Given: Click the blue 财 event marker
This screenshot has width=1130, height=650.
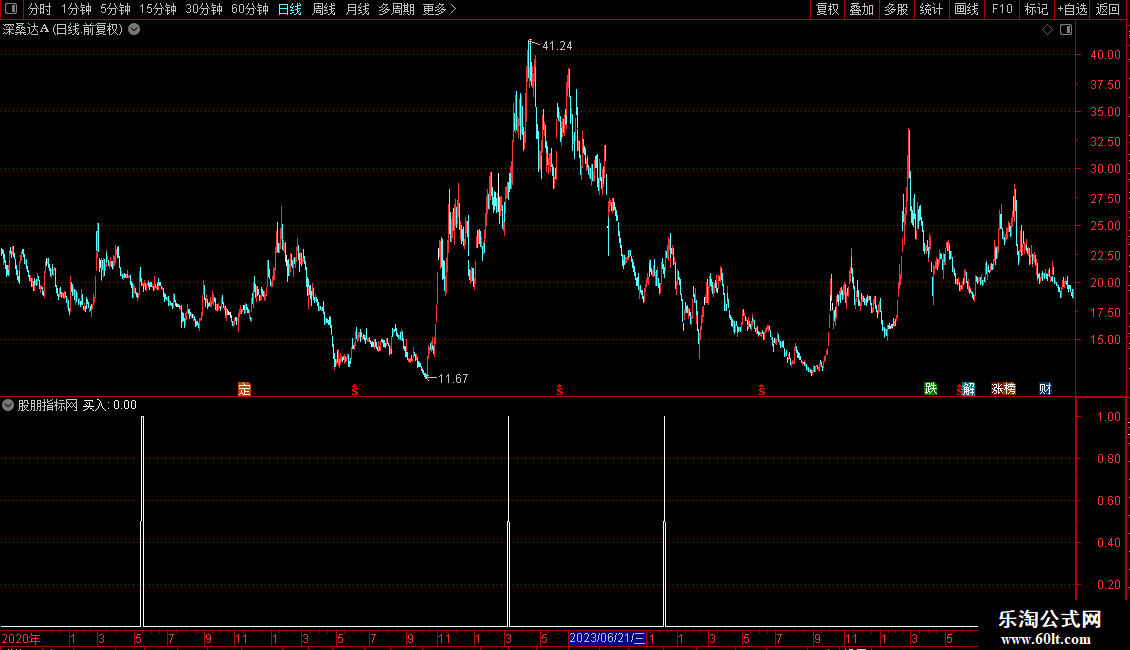Looking at the screenshot, I should click(1045, 388).
